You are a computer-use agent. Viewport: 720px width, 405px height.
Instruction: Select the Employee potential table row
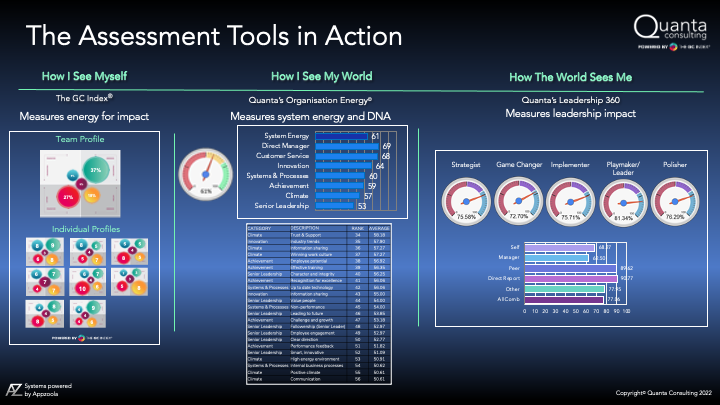pyautogui.click(x=319, y=261)
